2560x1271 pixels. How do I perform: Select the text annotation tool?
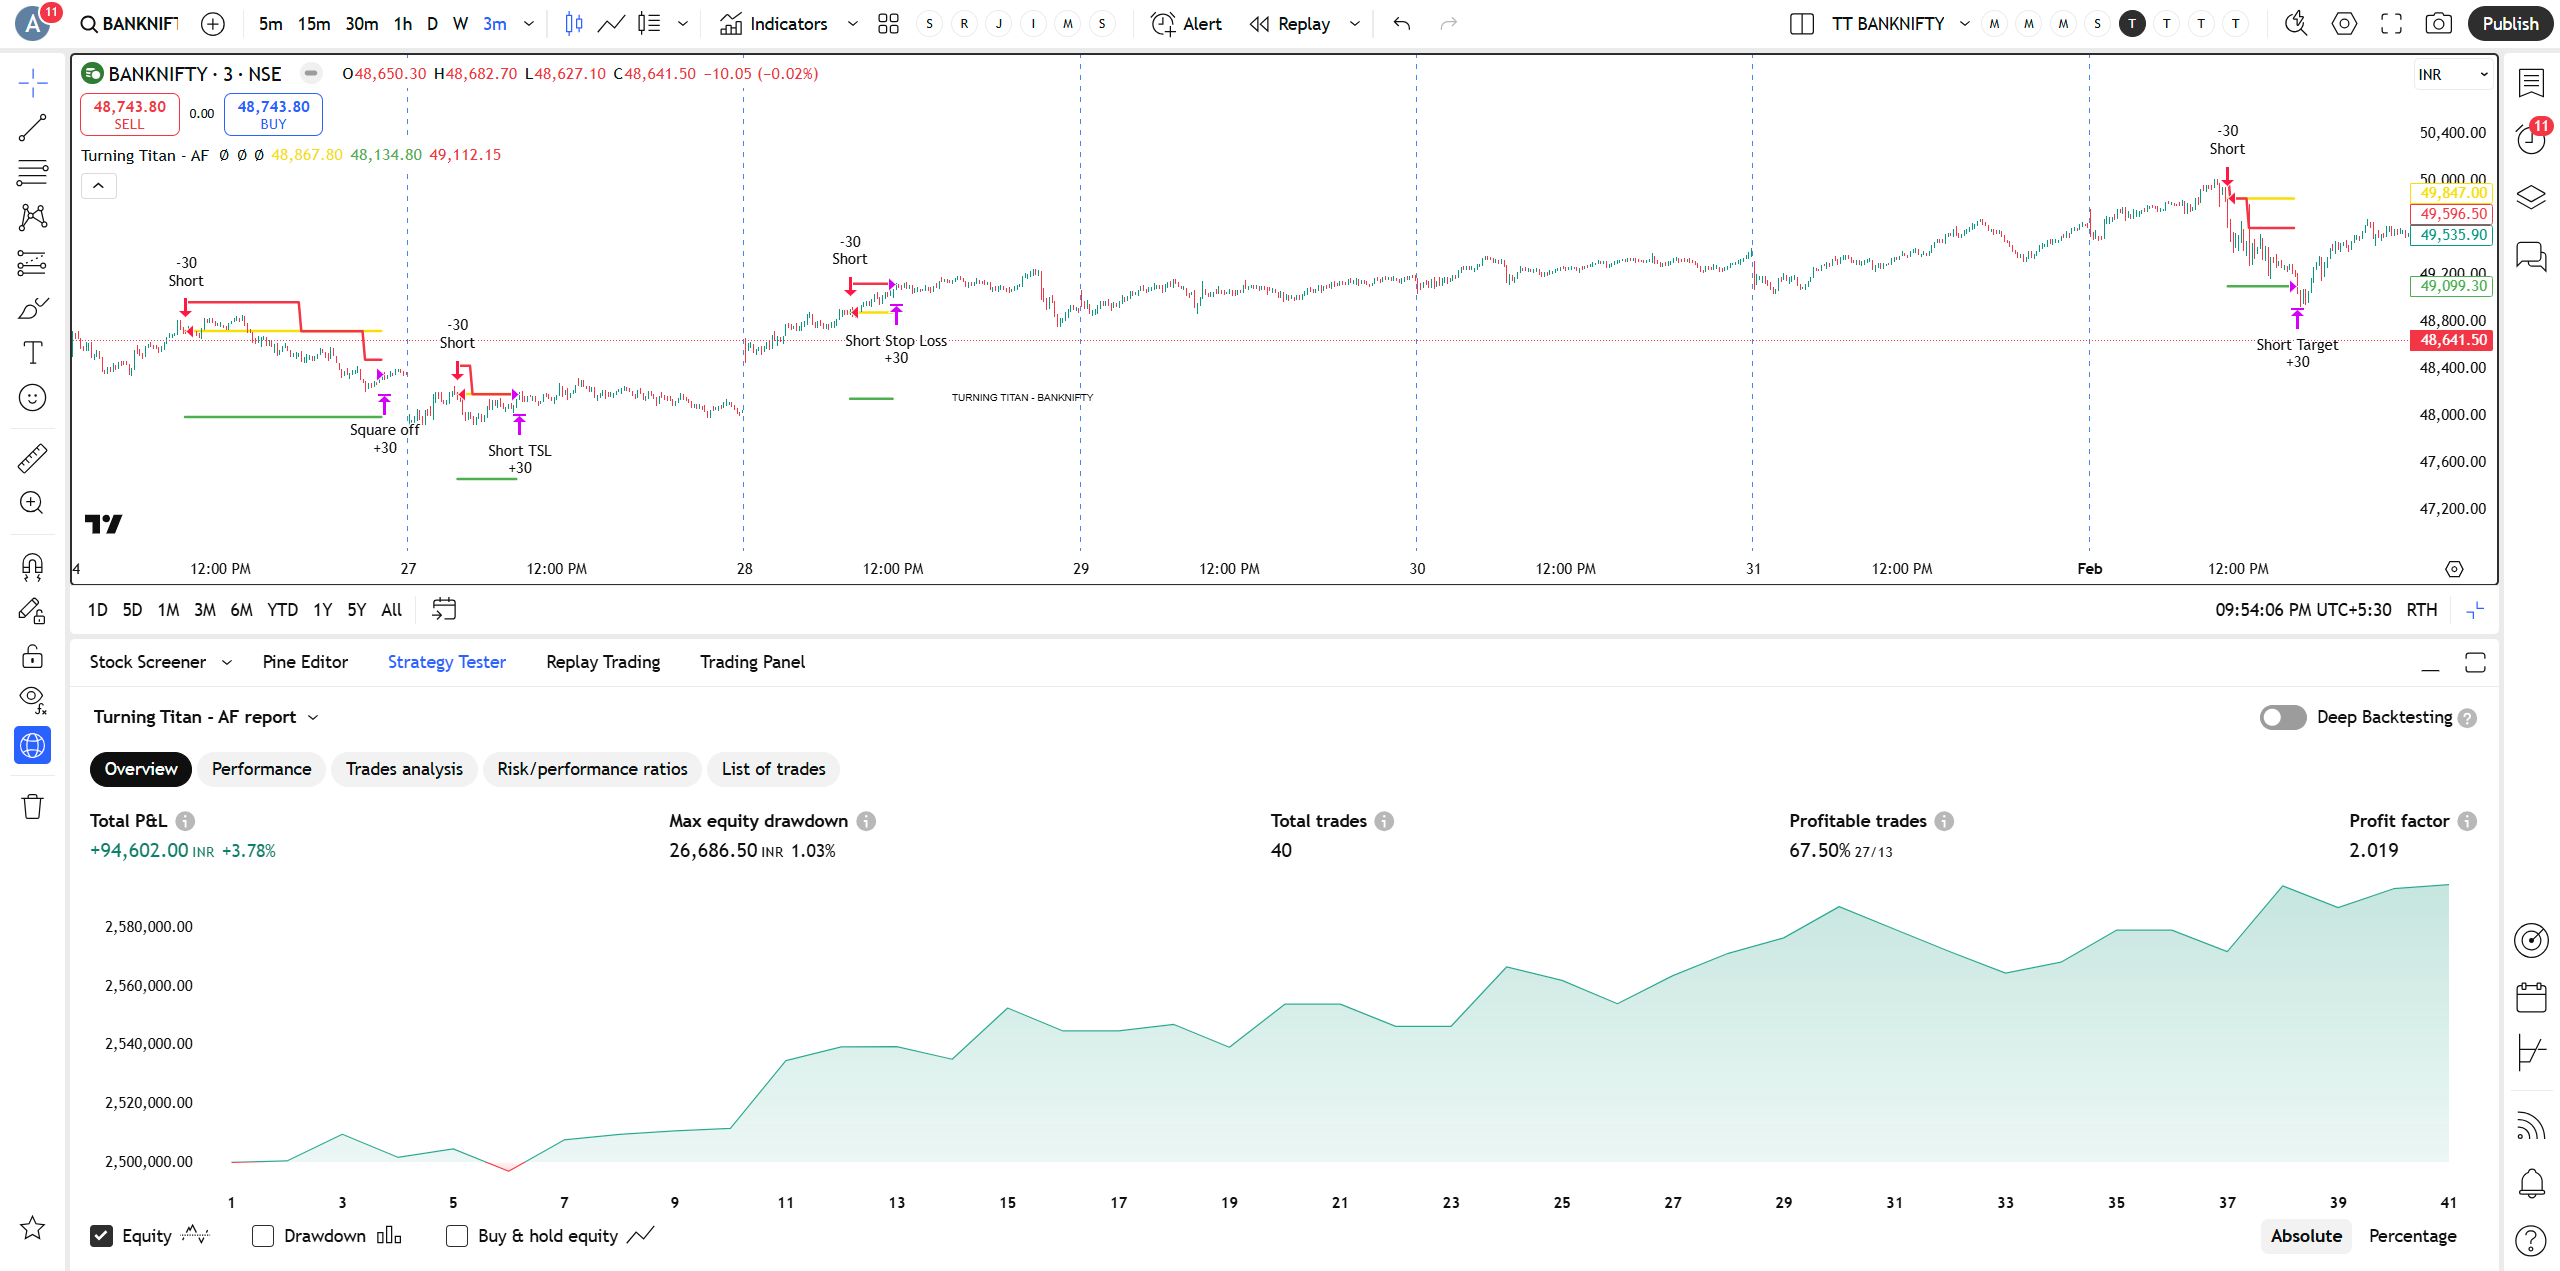[x=33, y=353]
